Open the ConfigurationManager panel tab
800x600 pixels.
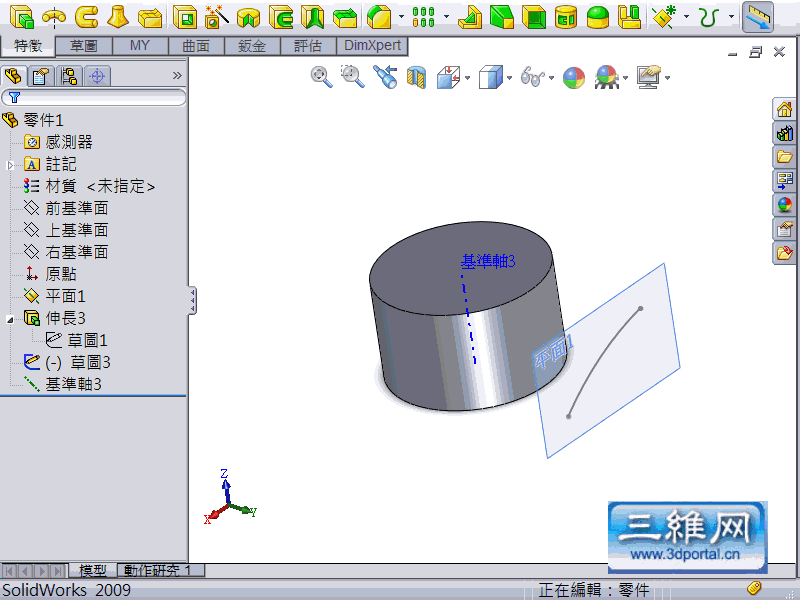69,77
